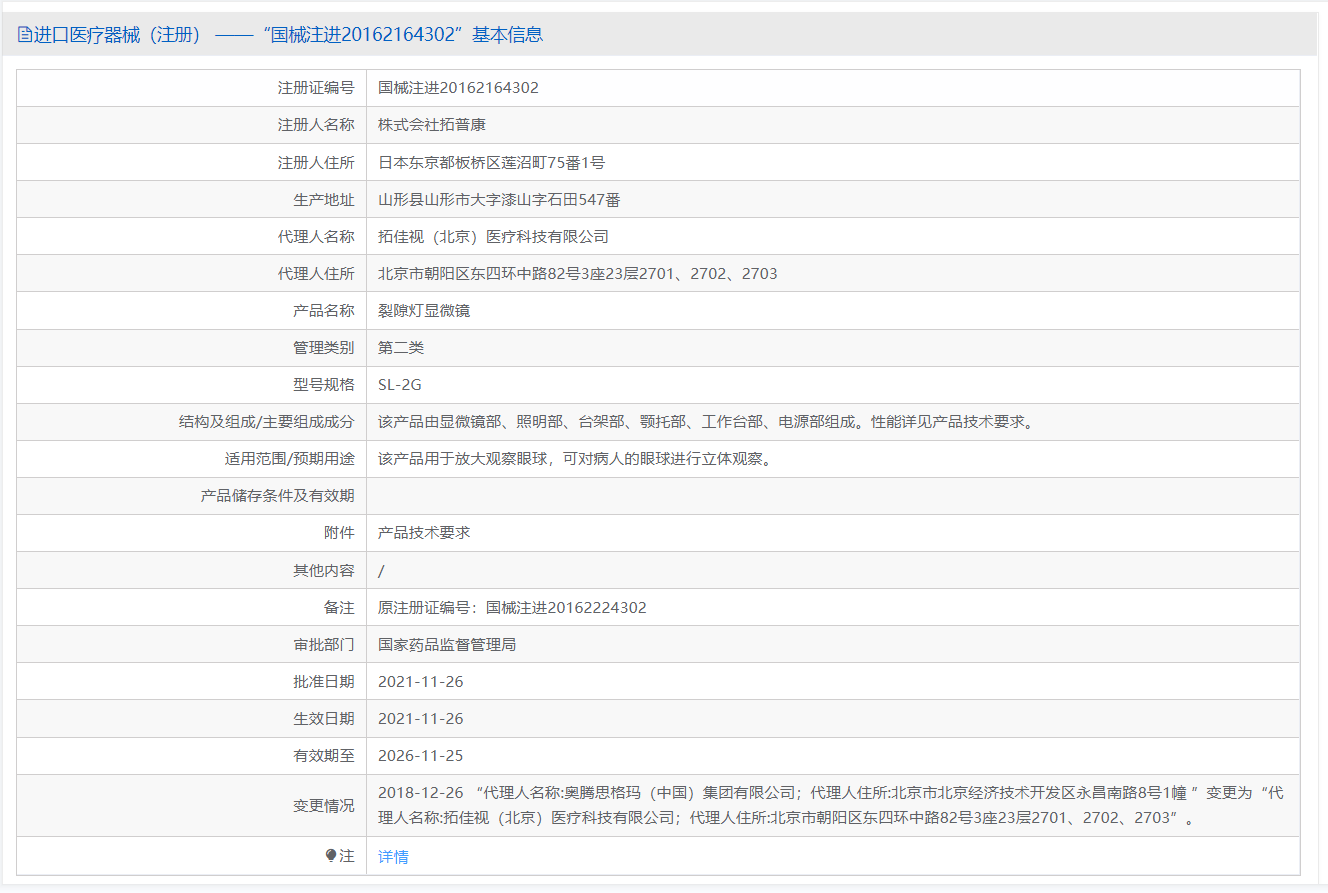1328x893 pixels.
Task: Click the lightbulb icon beside 注
Action: pos(331,856)
